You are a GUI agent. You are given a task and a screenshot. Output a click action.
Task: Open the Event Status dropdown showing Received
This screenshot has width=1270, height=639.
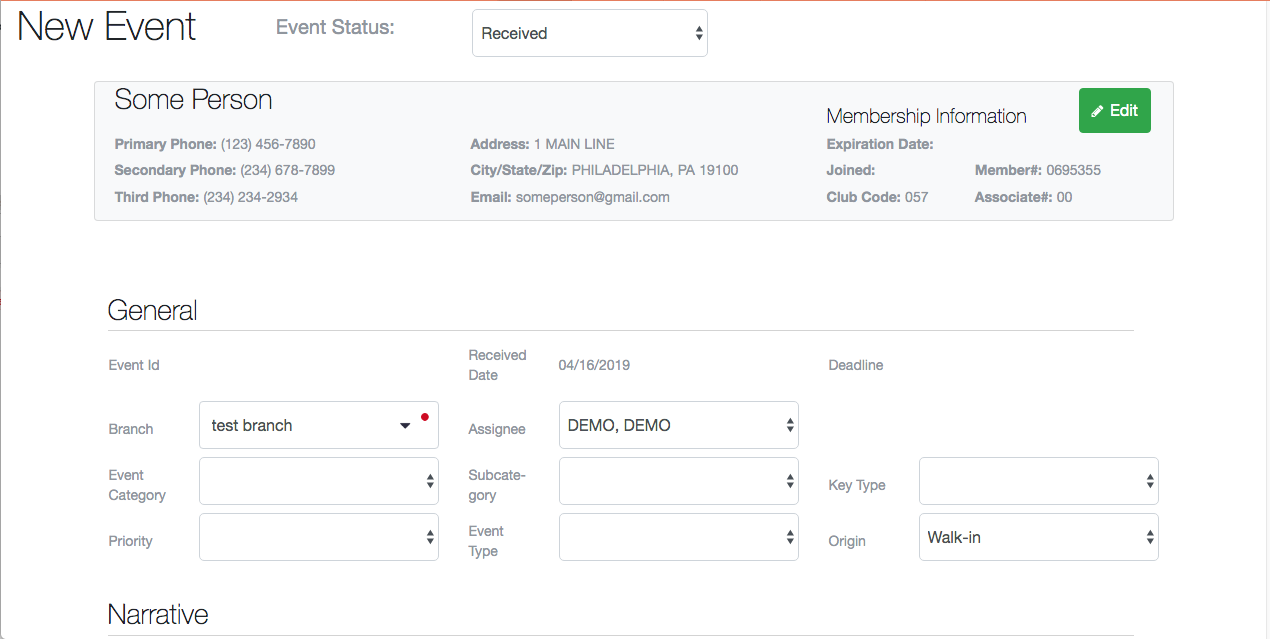589,33
